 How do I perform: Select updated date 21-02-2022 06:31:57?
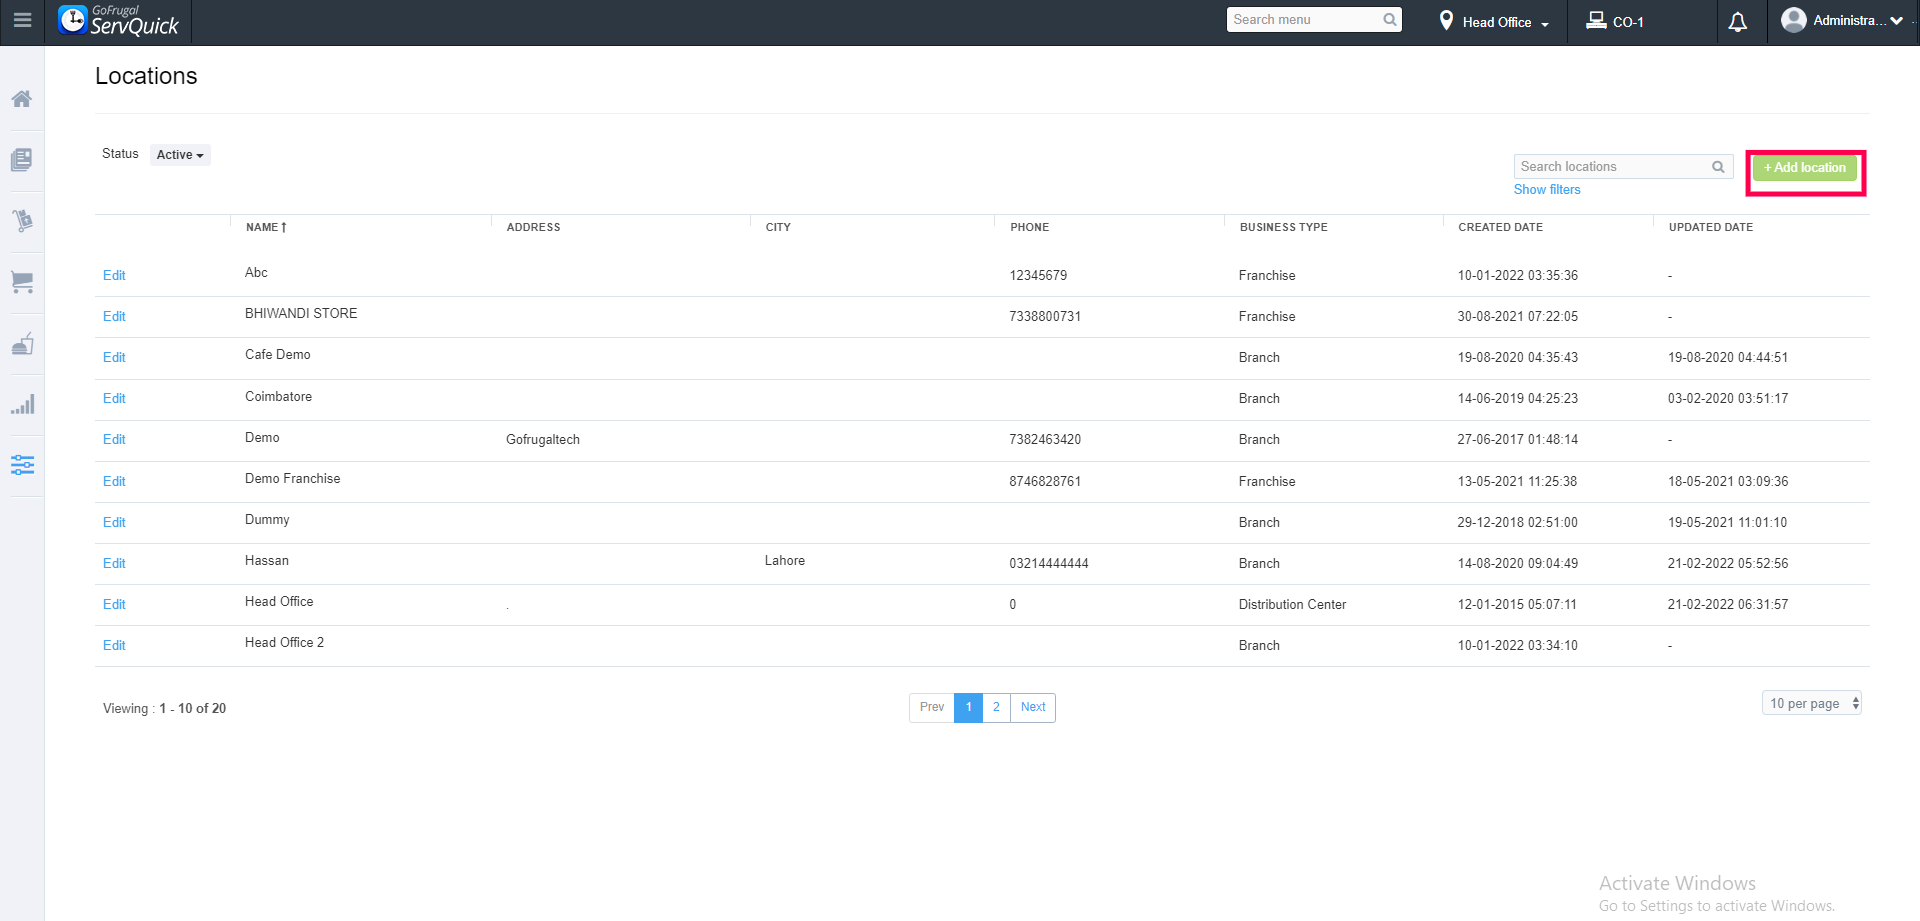[x=1728, y=605]
